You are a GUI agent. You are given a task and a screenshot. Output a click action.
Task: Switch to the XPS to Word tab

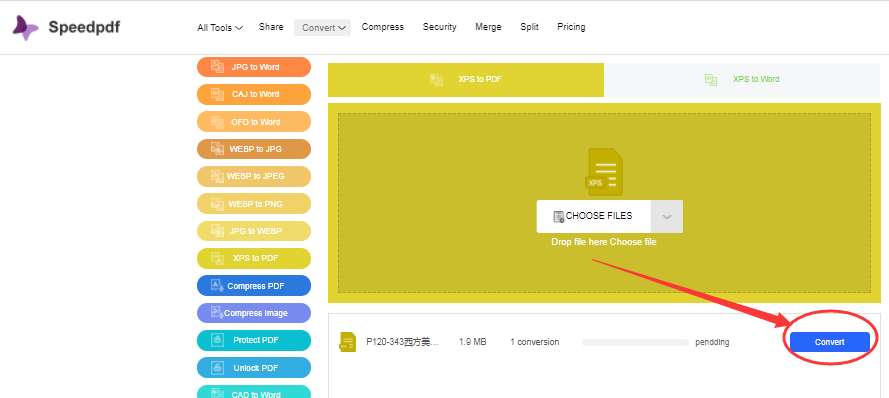coord(742,80)
